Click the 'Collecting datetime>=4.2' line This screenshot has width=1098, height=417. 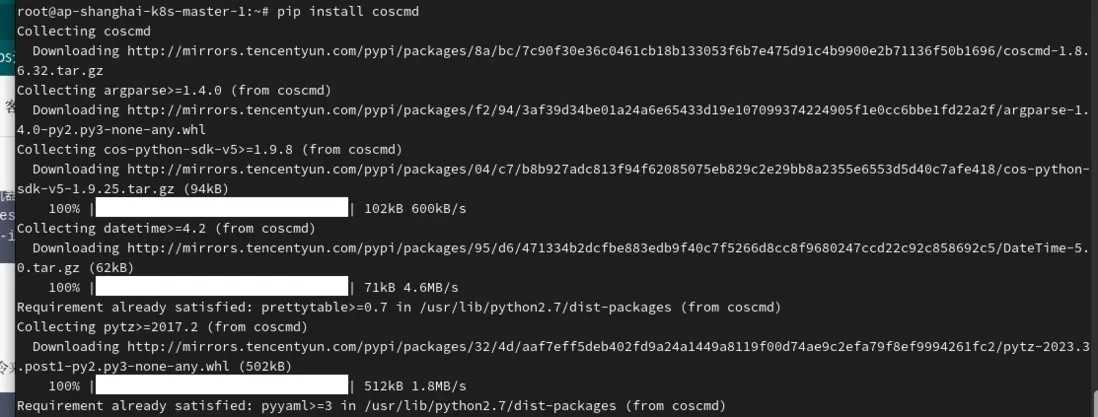tap(166, 228)
